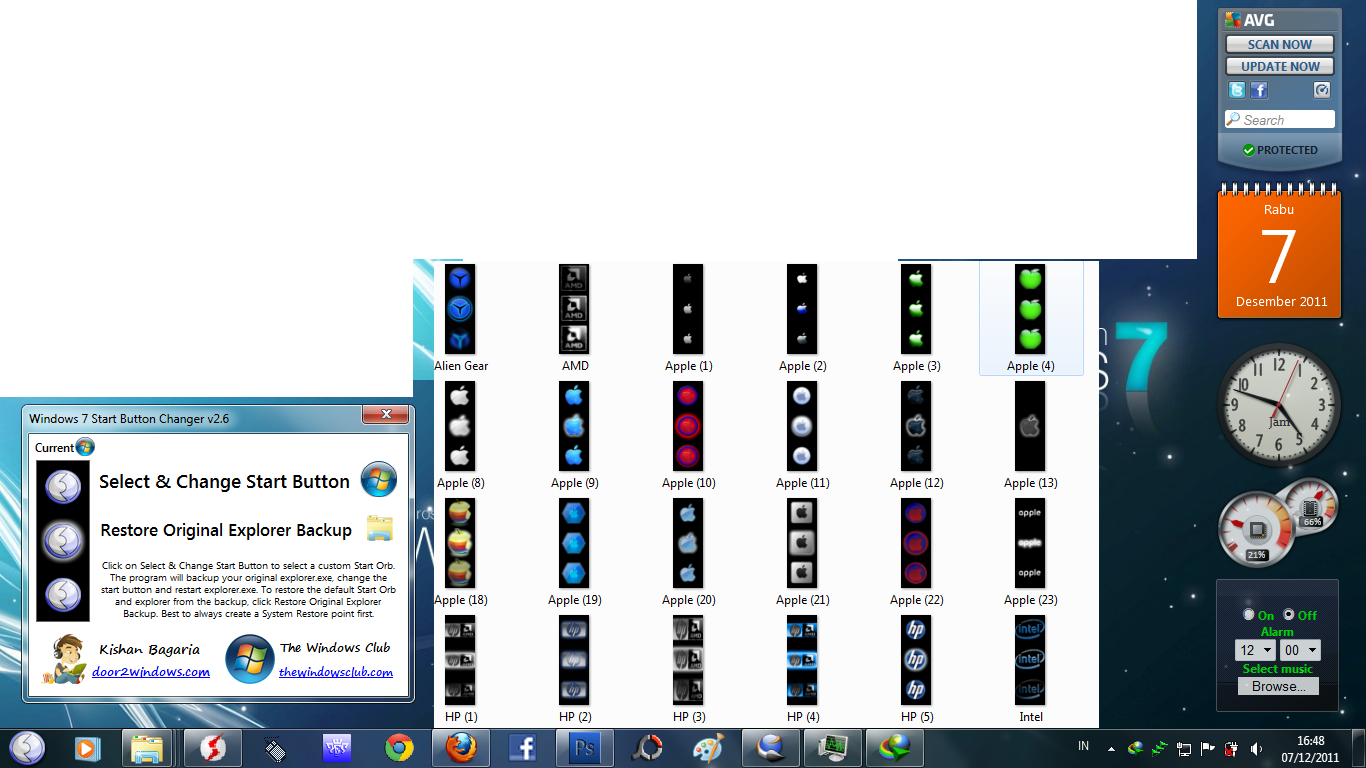
Task: Choose the HP (5) round logo orb
Action: 916,660
